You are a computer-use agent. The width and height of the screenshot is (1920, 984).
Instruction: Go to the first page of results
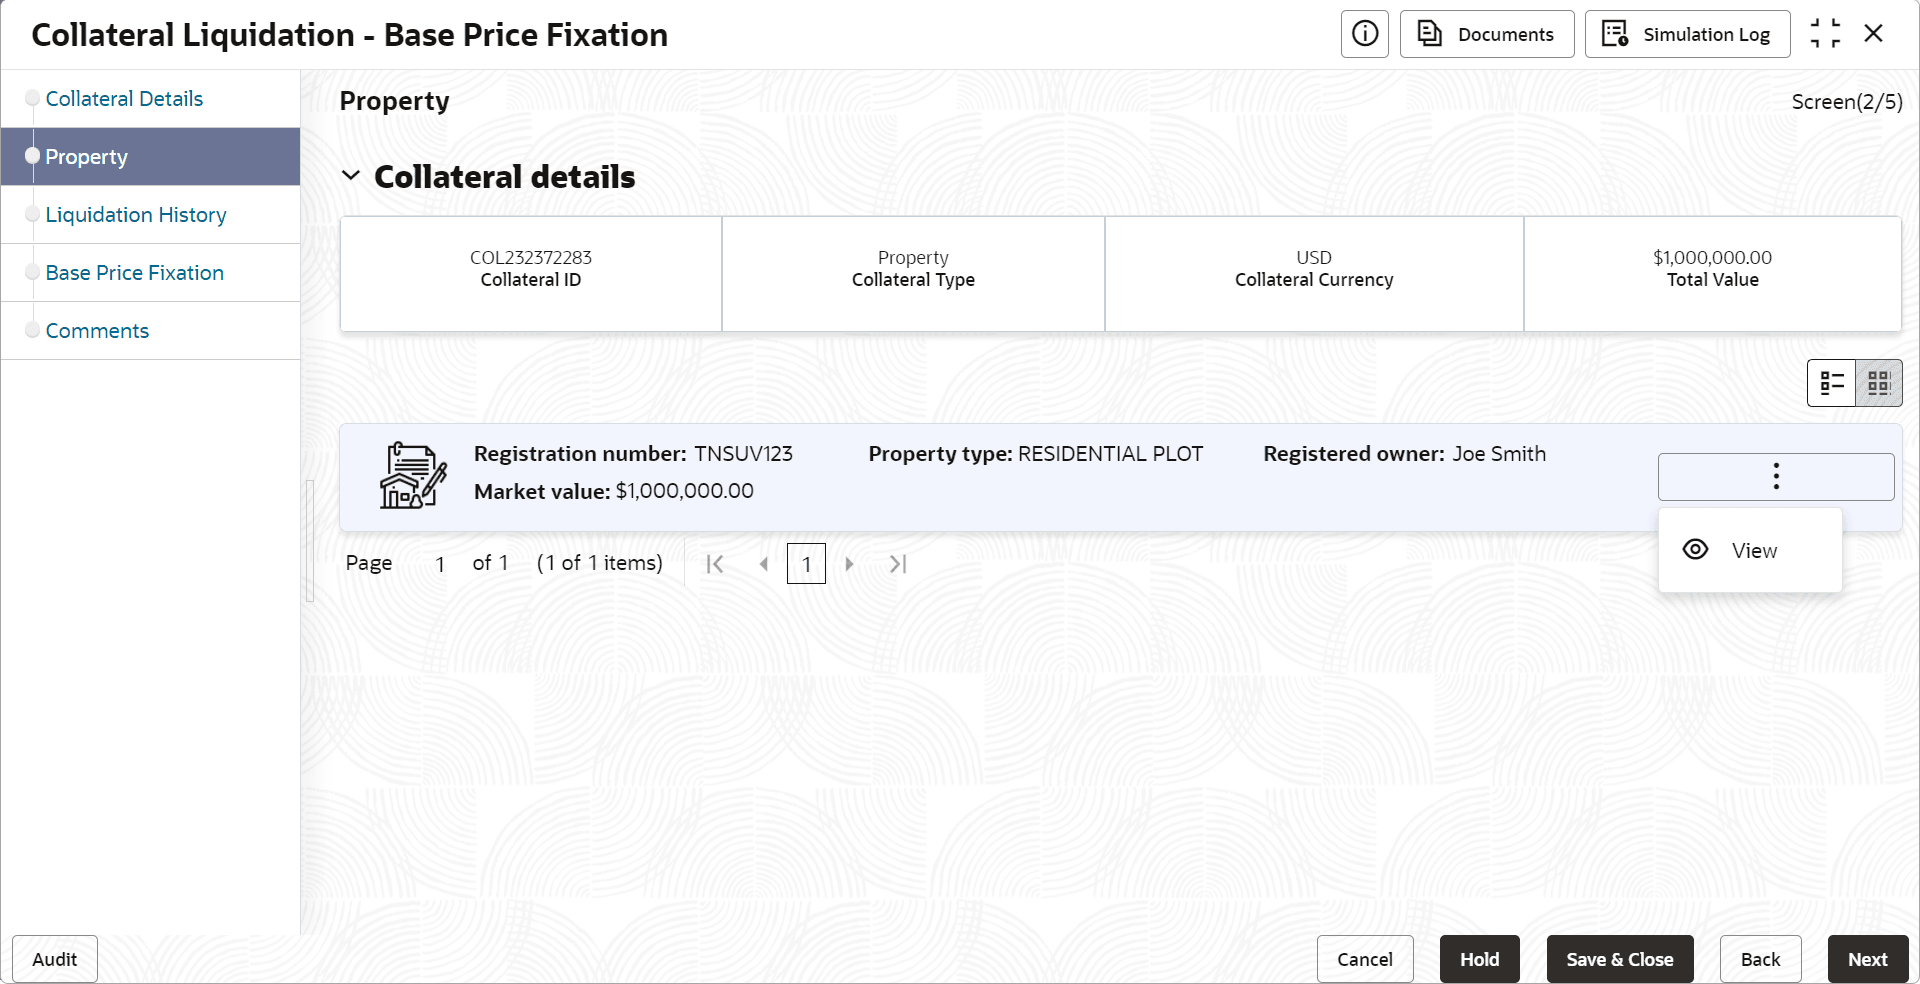[715, 564]
